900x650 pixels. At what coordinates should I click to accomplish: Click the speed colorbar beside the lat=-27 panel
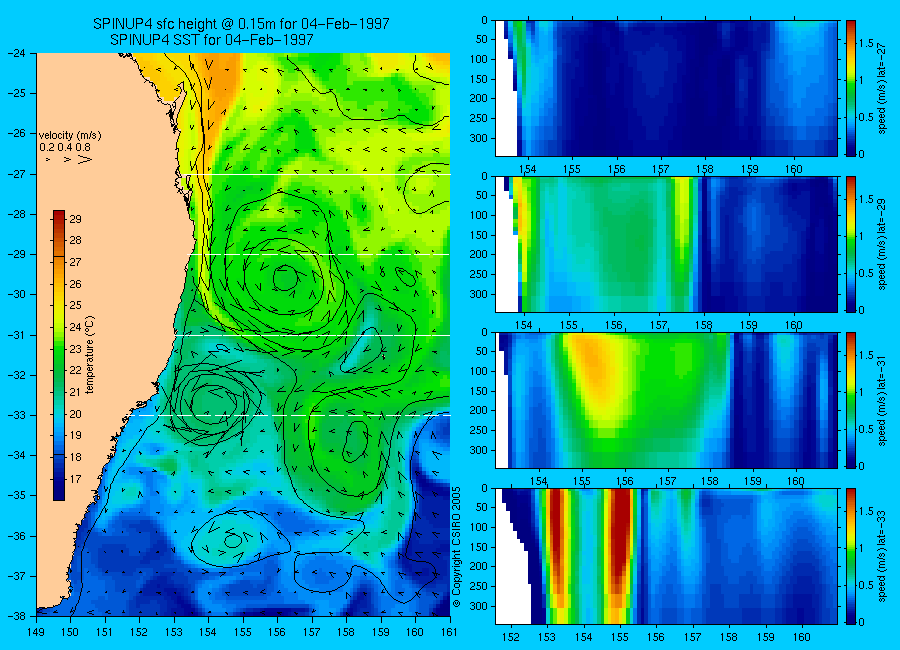tap(851, 88)
